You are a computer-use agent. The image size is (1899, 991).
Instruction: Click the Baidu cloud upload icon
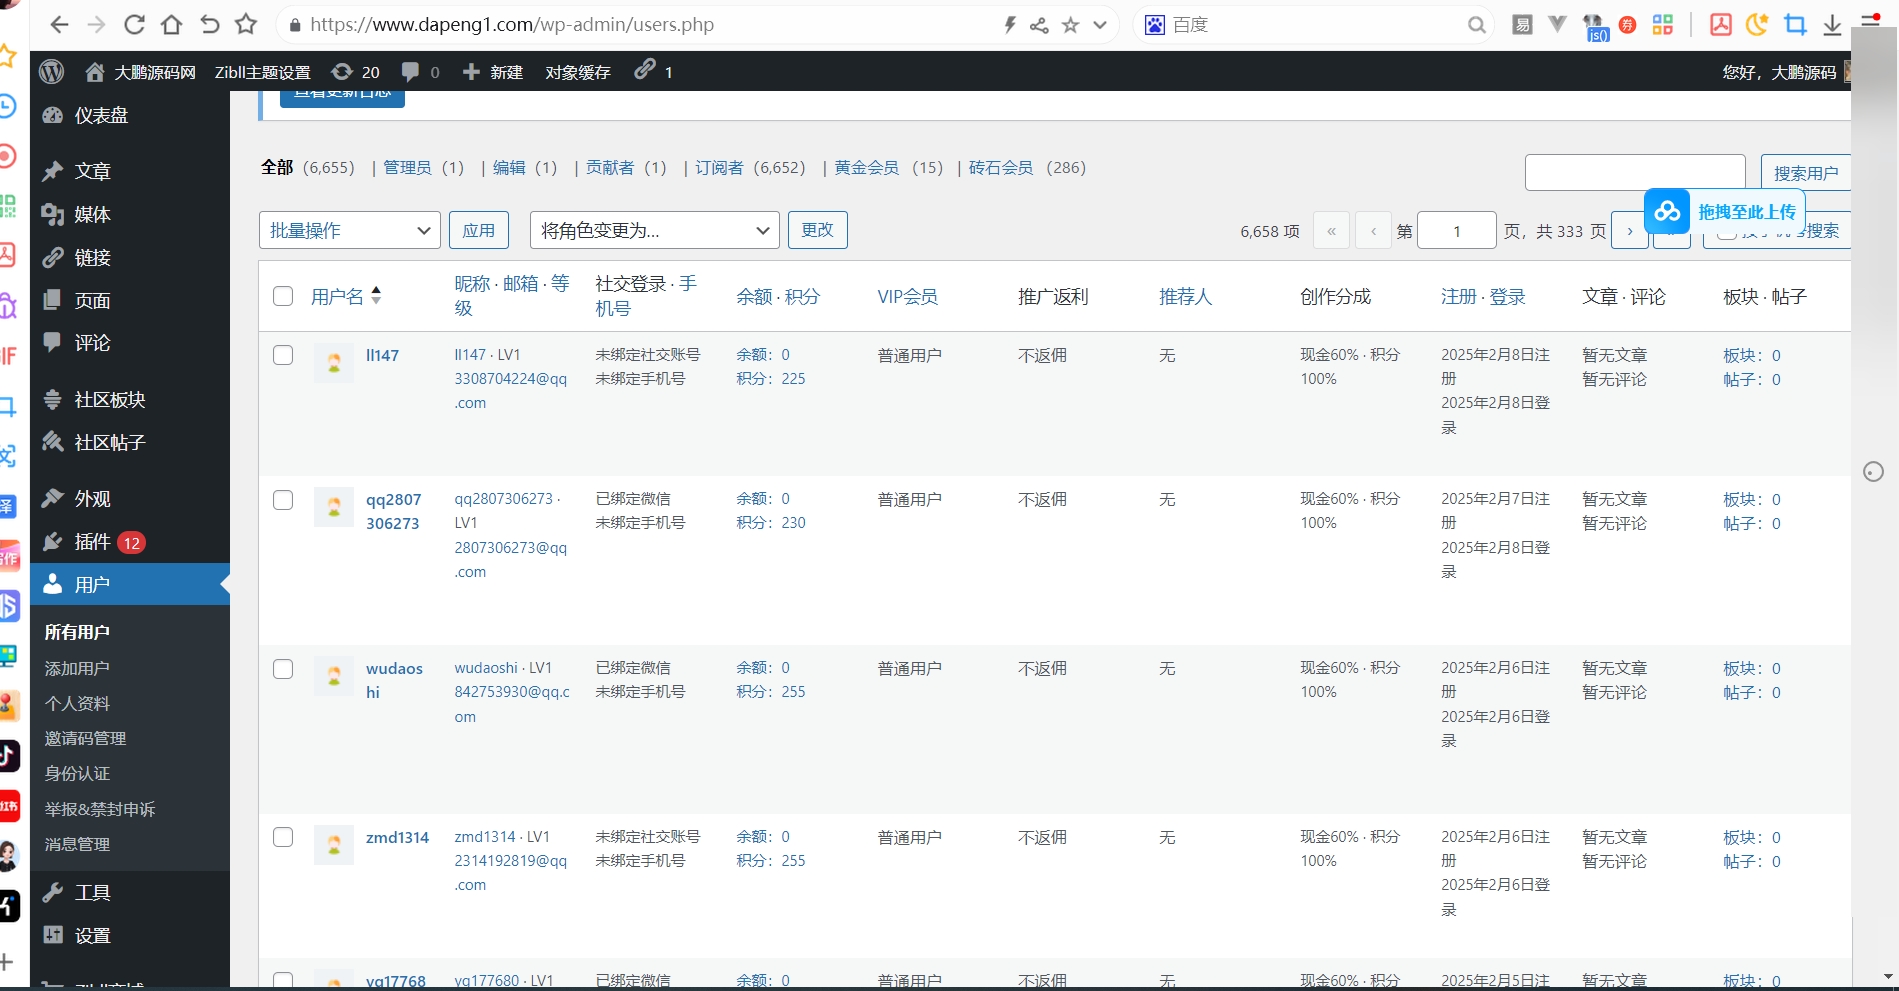(1667, 211)
